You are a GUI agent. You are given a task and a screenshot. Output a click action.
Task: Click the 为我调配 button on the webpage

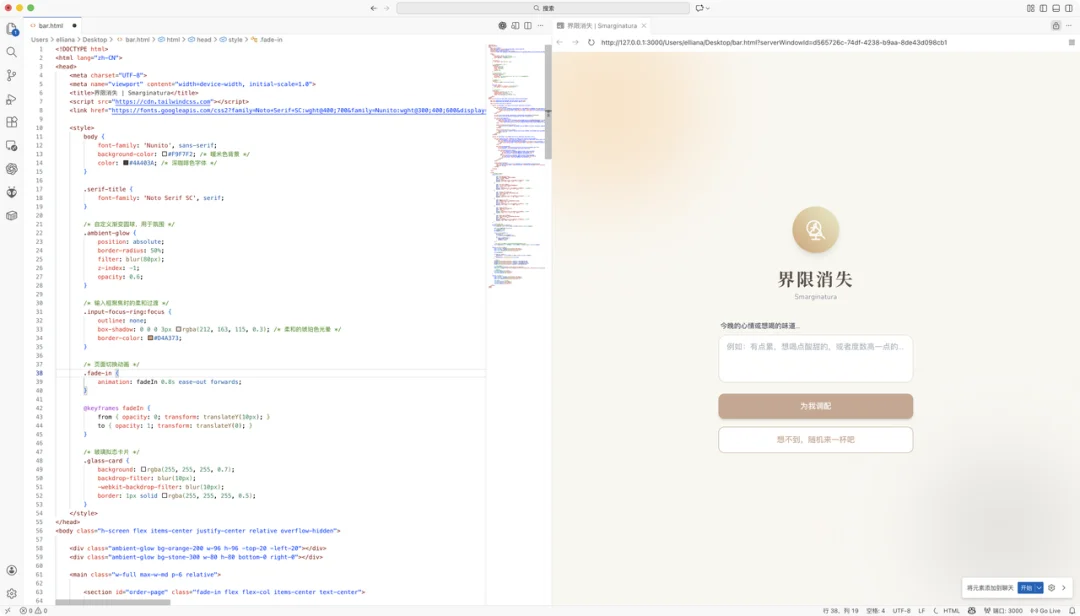point(815,406)
